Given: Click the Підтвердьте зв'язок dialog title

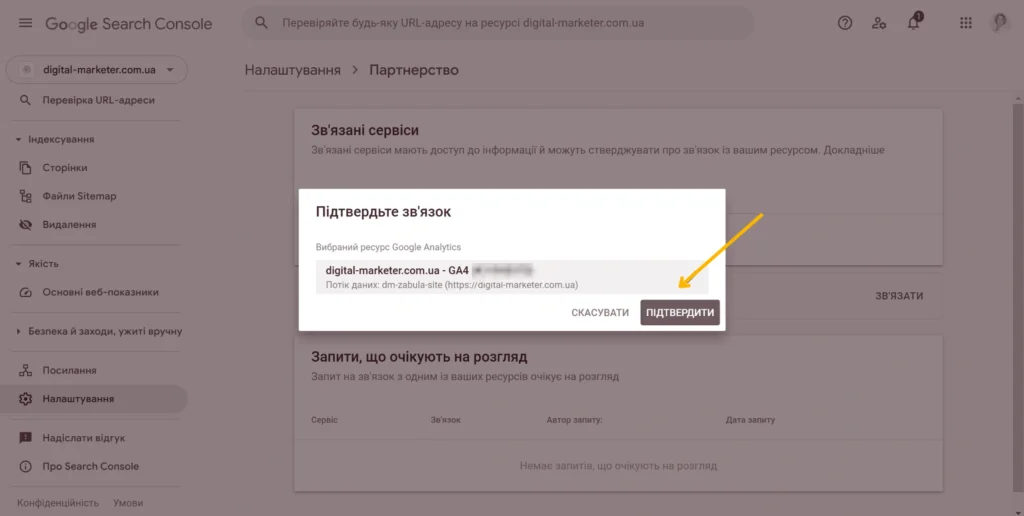Looking at the screenshot, I should (383, 212).
